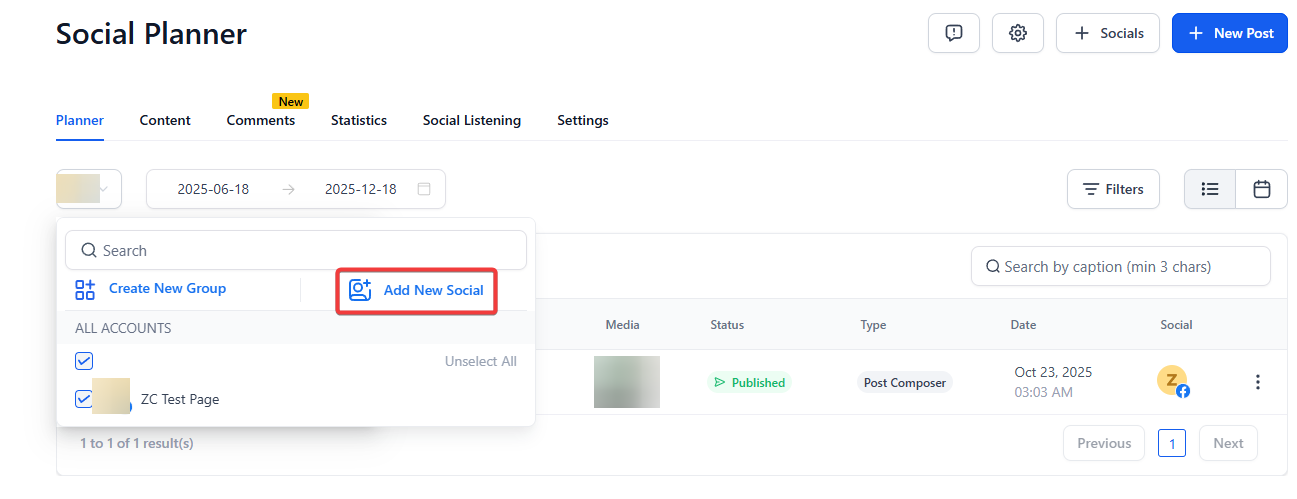Go to page 1
Viewport: 1297px width, 499px height.
pos(1172,443)
